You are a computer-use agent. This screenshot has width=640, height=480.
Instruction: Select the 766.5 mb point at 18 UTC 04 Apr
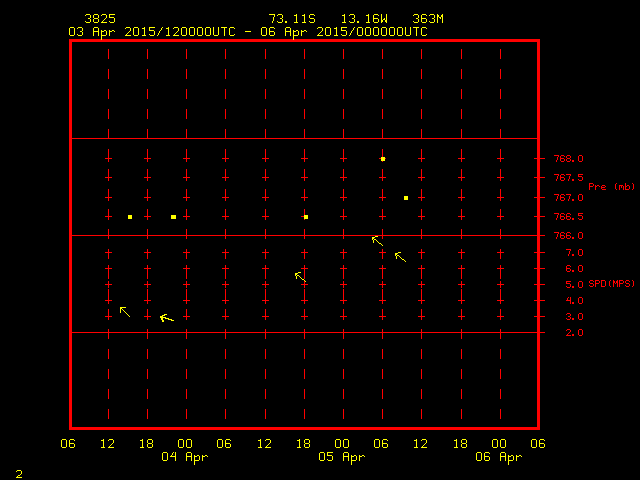pyautogui.click(x=306, y=217)
